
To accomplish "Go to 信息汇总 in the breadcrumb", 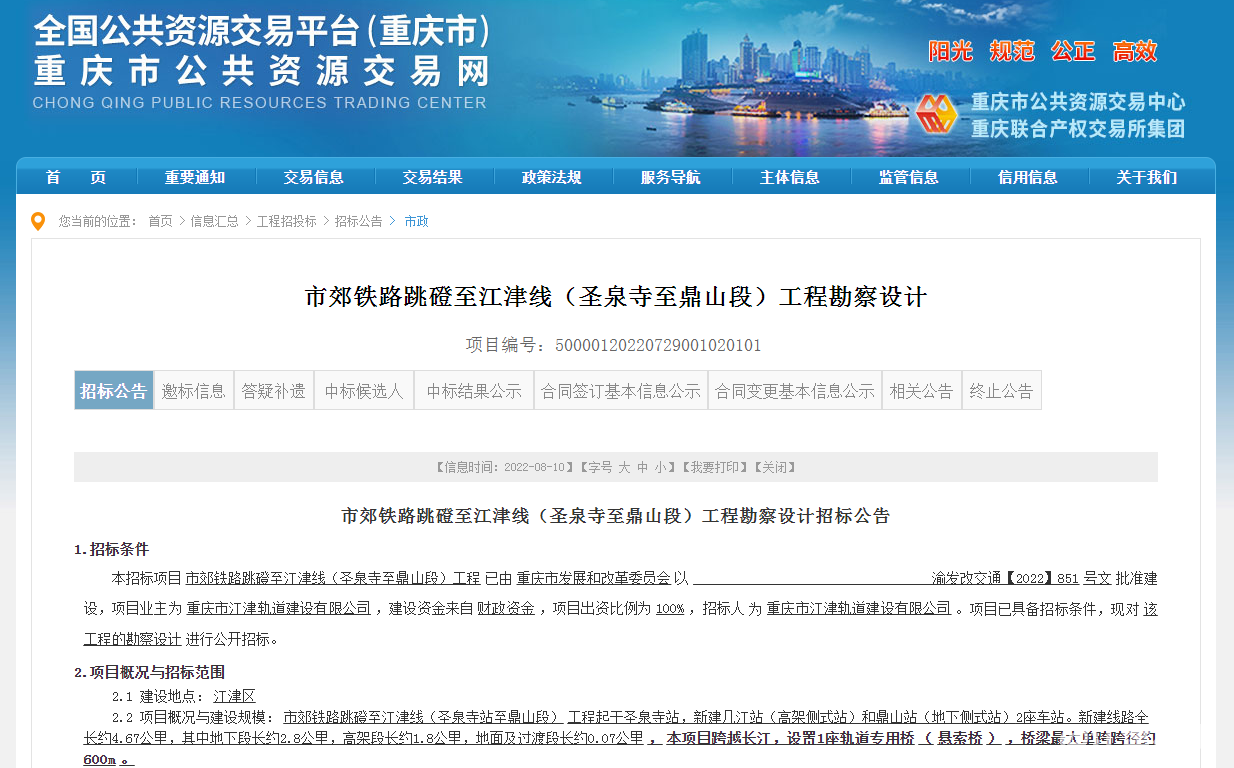I will click(x=215, y=221).
